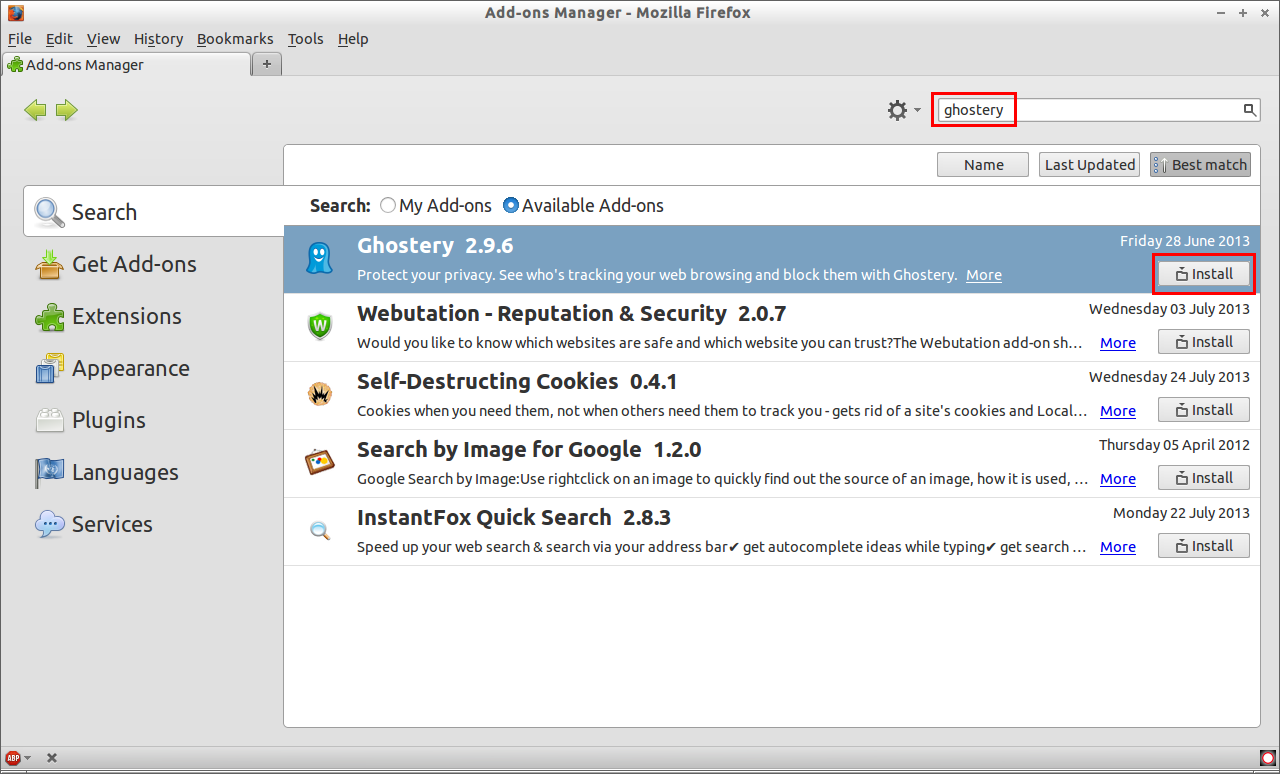Open the Get Add-ons category

point(154,264)
